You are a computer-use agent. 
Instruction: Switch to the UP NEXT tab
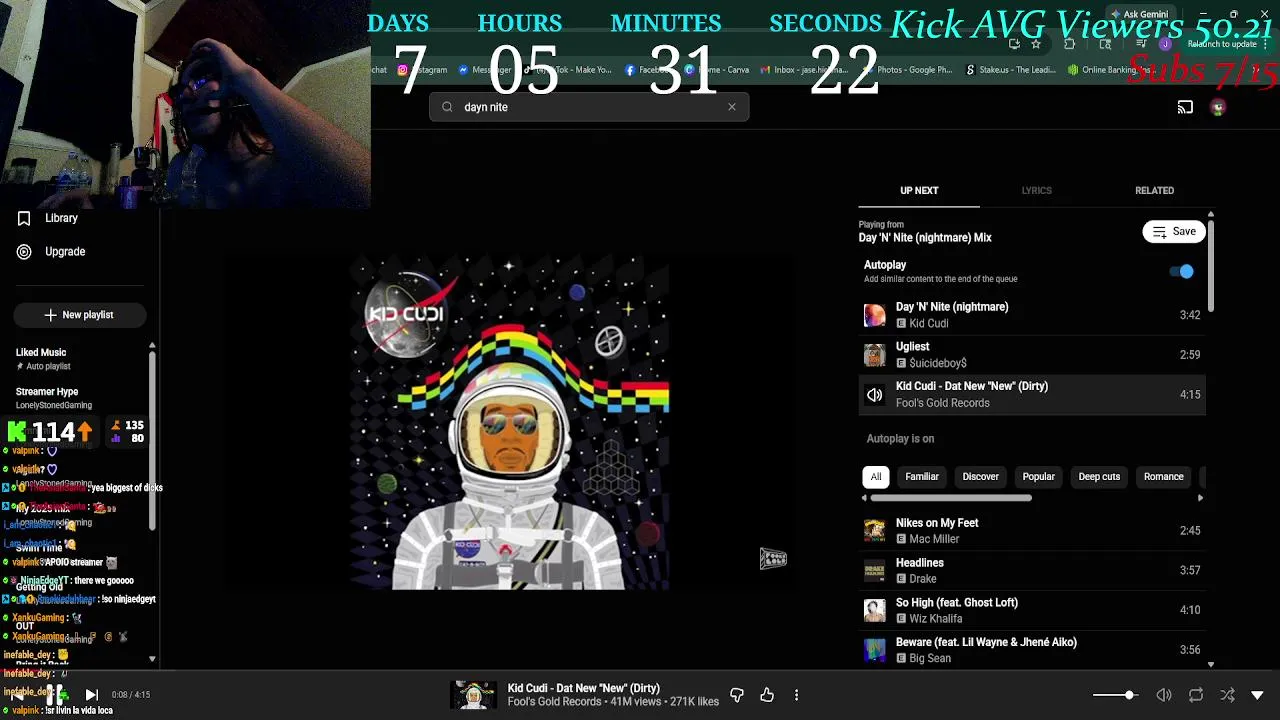coord(919,190)
